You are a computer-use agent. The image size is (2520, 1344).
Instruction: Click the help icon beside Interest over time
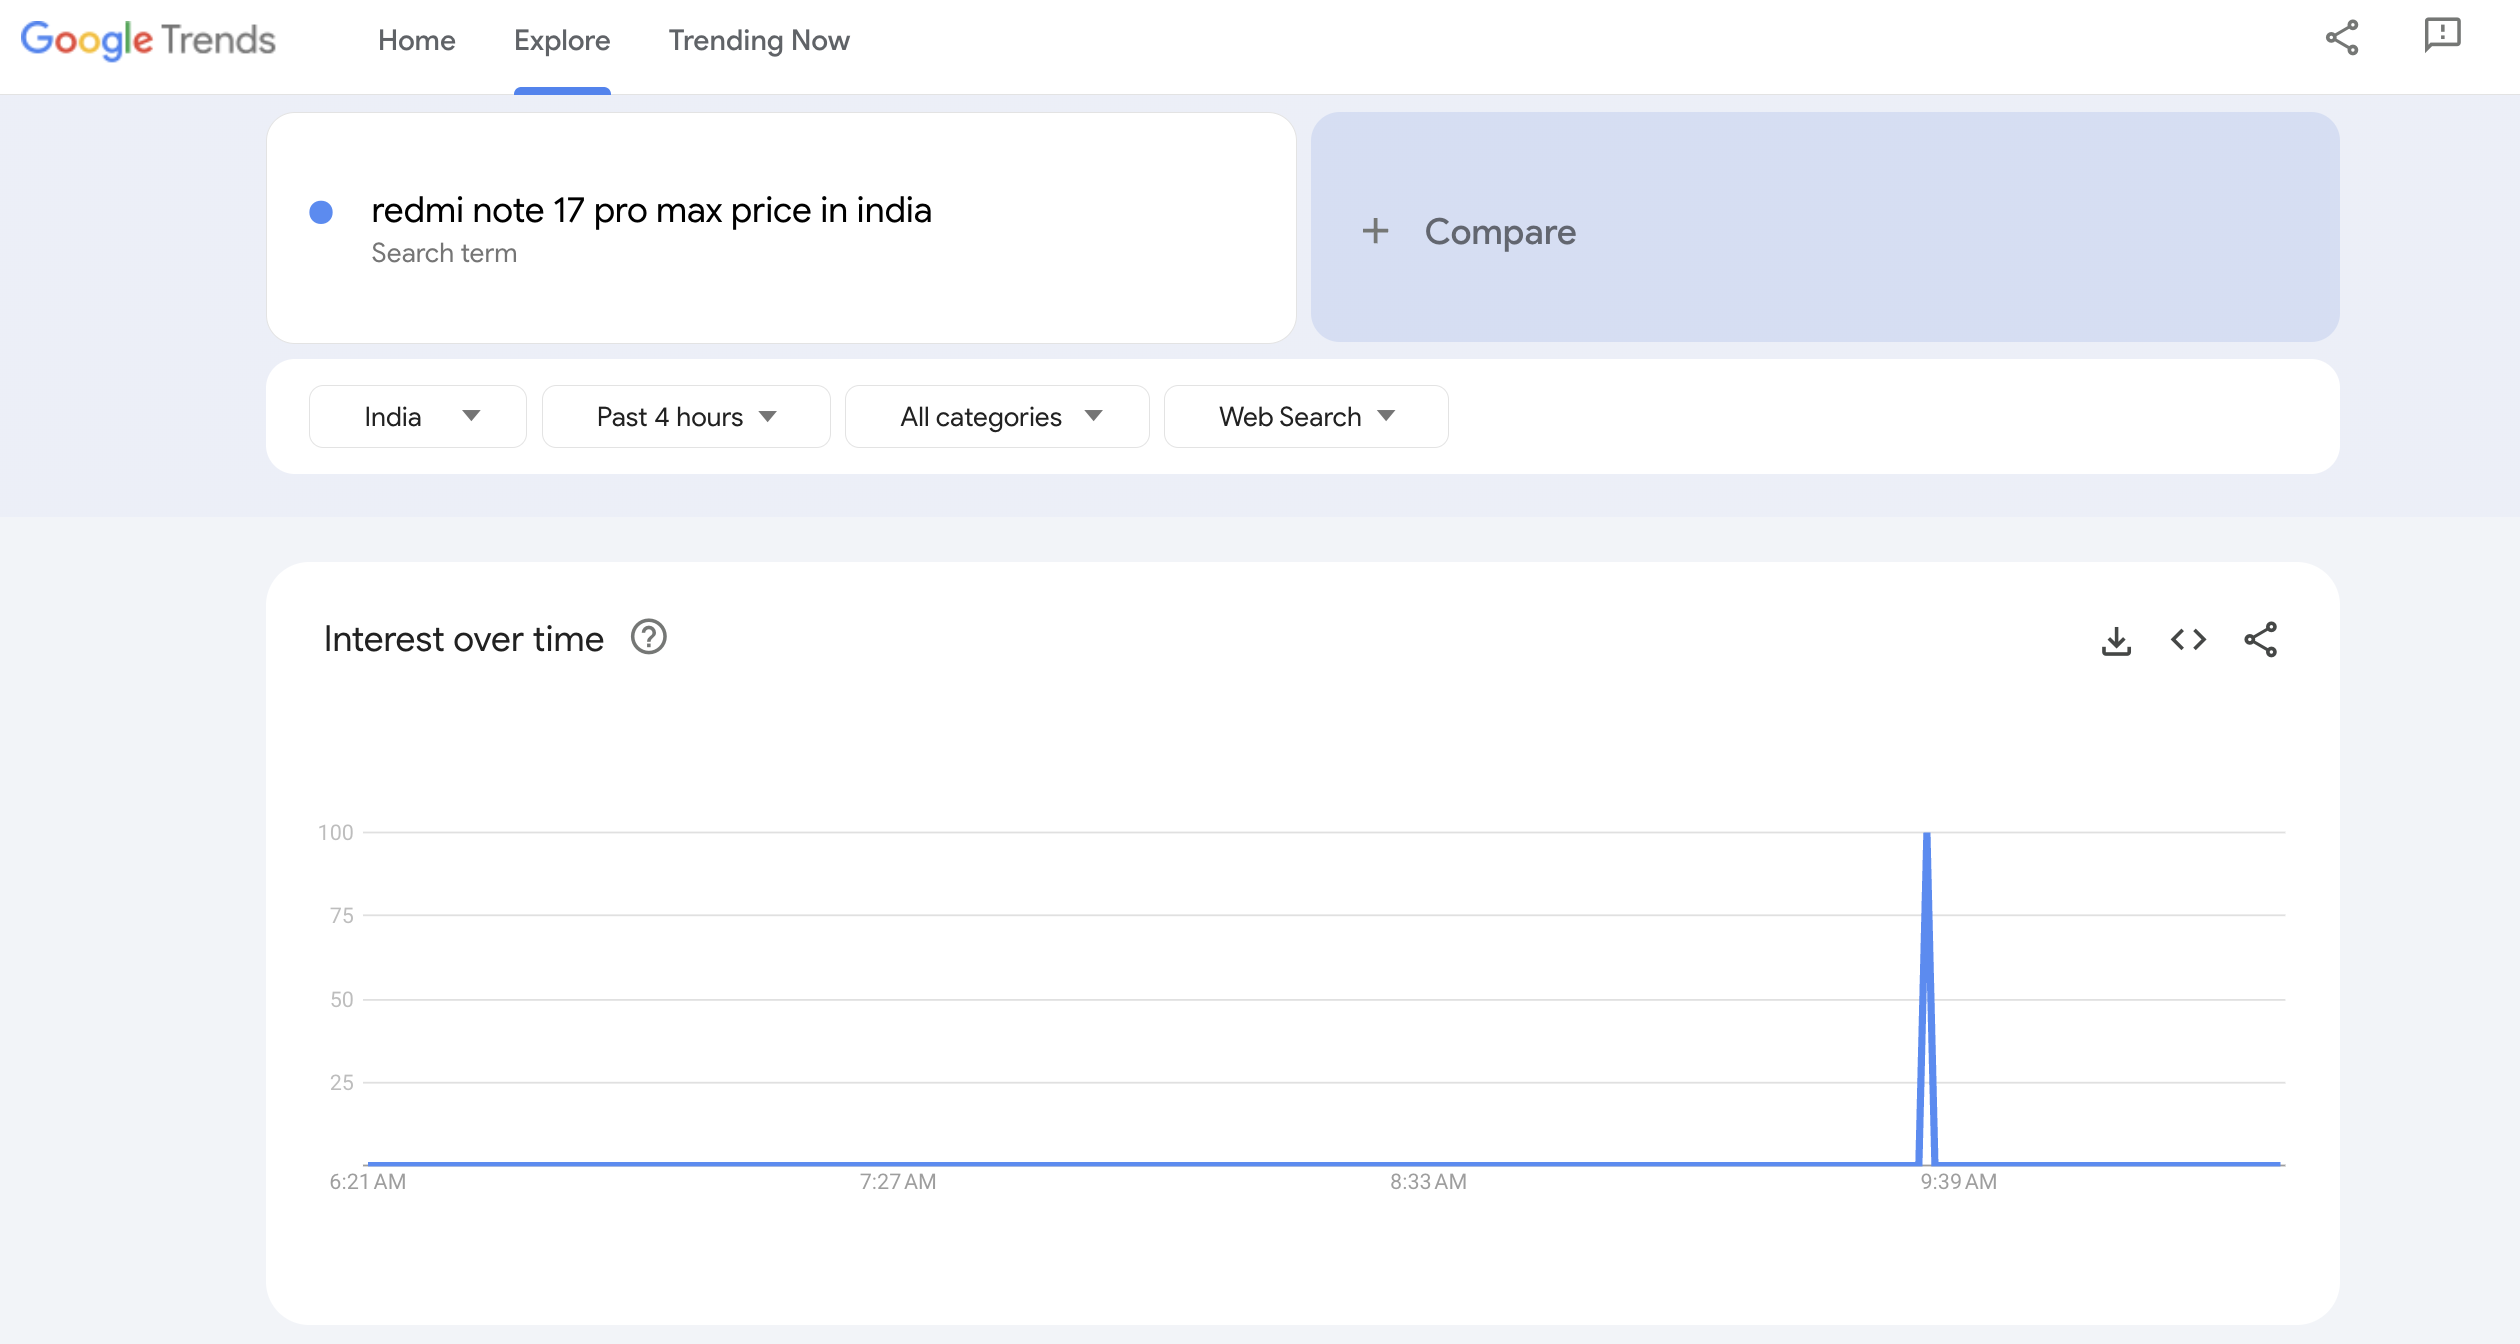point(649,637)
